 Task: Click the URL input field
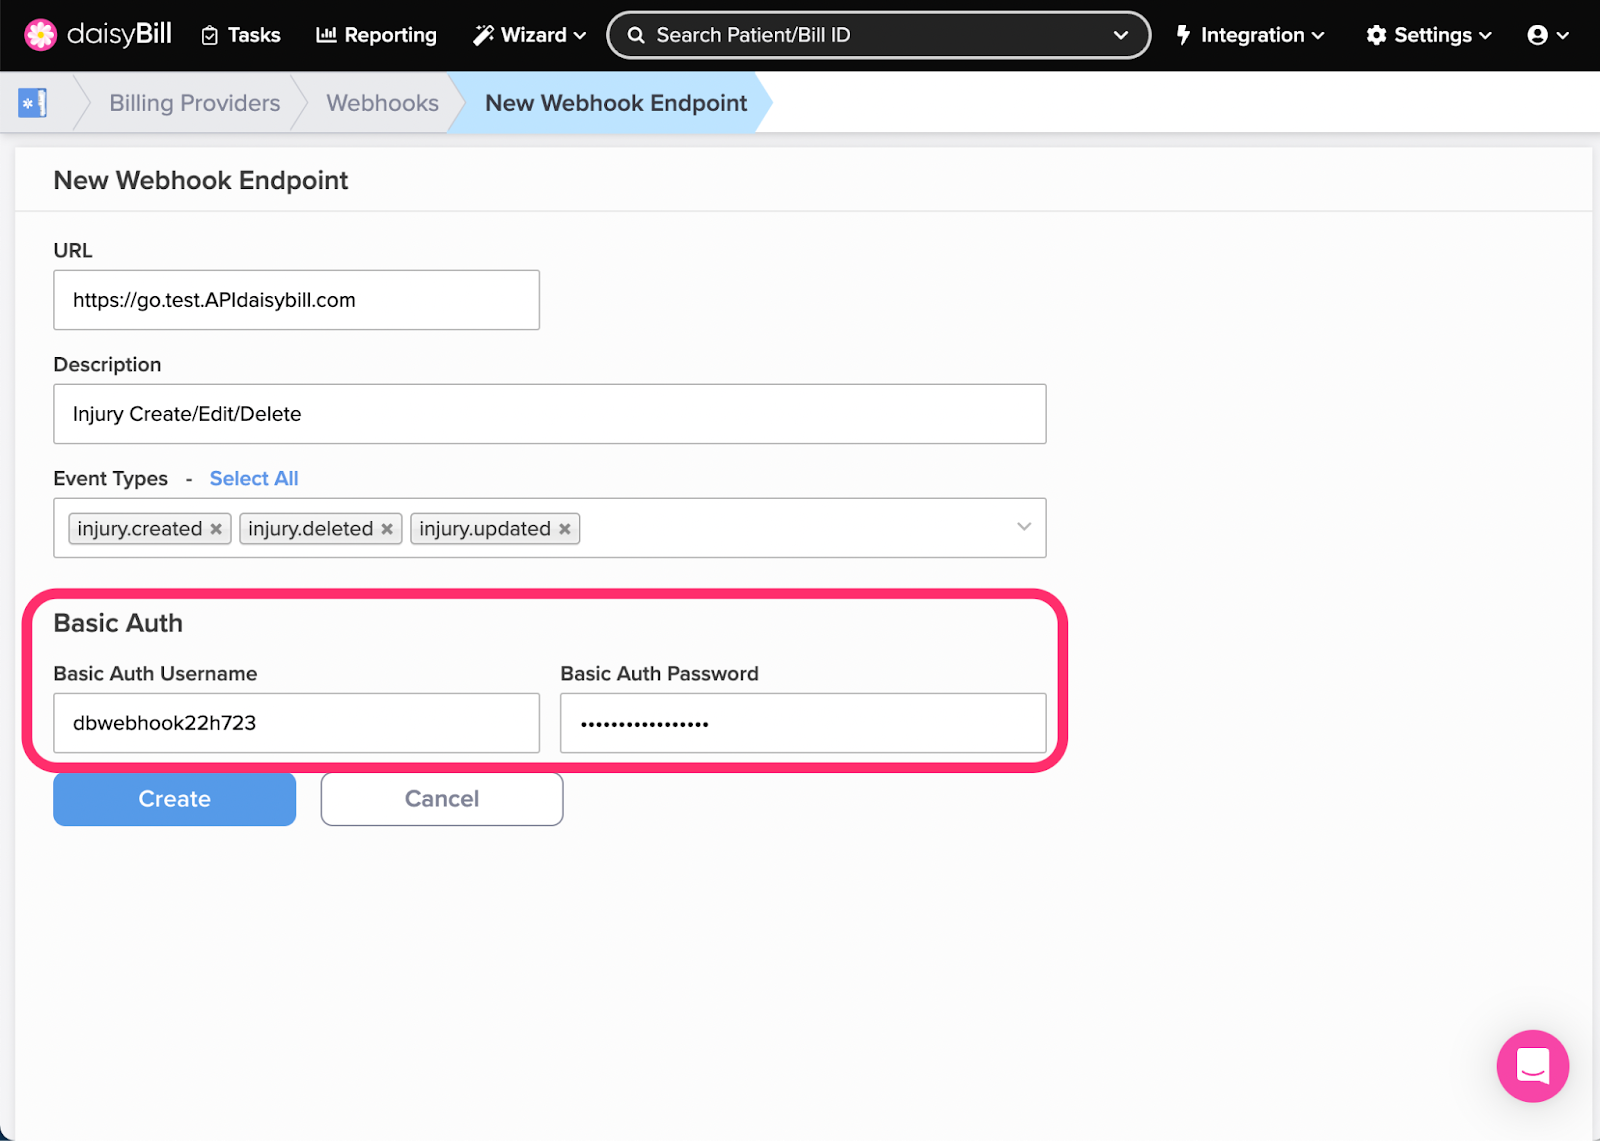click(296, 300)
